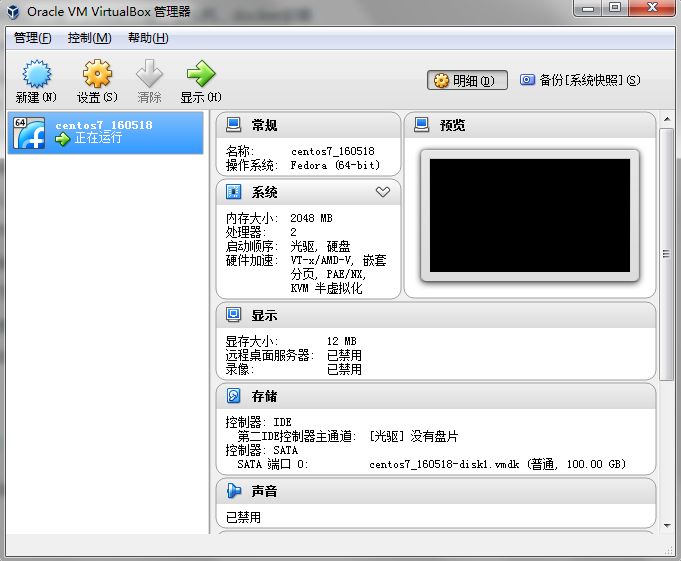Image resolution: width=681 pixels, height=561 pixels.
Task: Click the processor count value 2
Action: click(294, 232)
